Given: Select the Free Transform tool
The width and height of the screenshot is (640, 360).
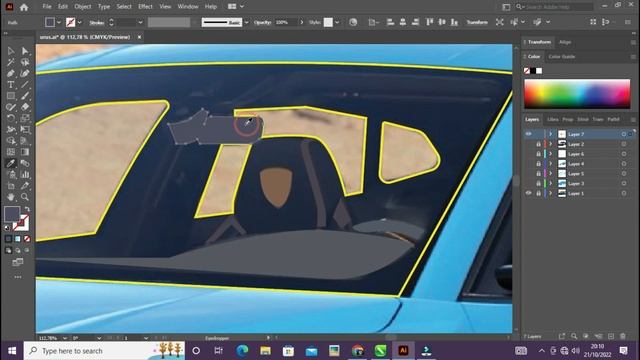Looking at the screenshot, I should [25, 129].
